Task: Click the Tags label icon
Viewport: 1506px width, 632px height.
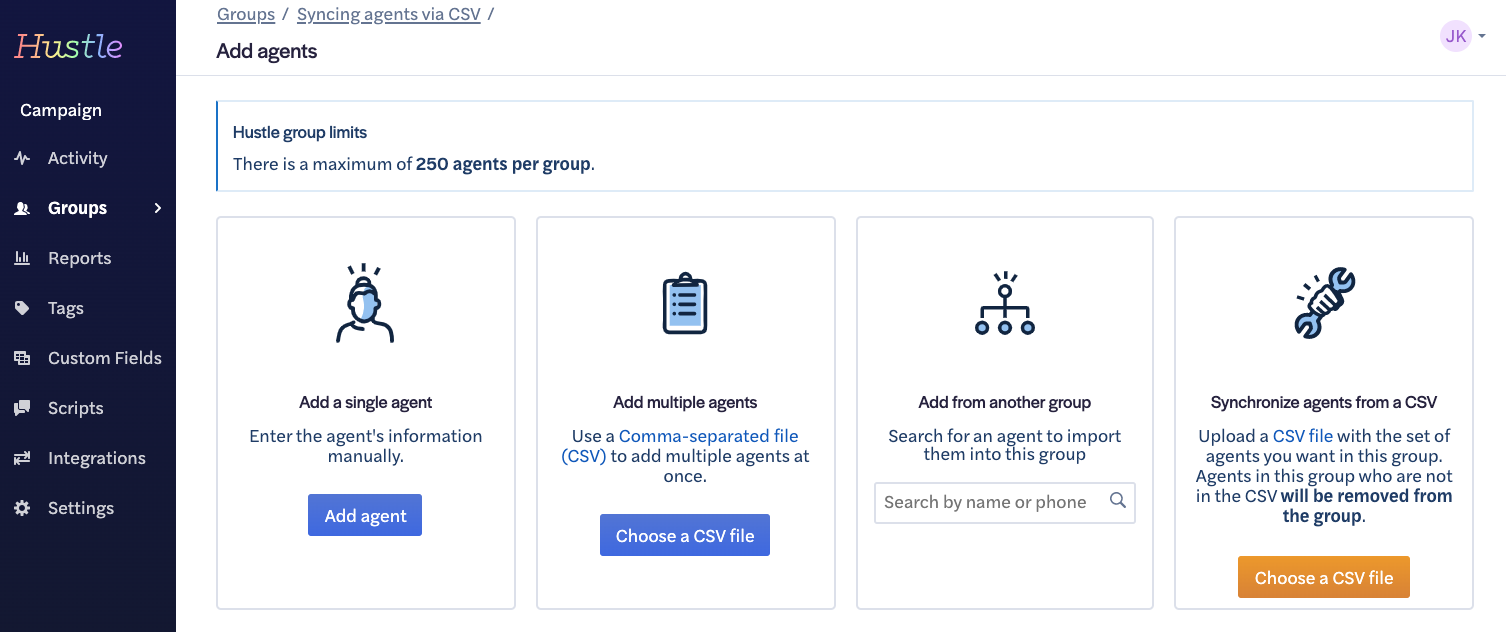Action: pyautogui.click(x=22, y=308)
